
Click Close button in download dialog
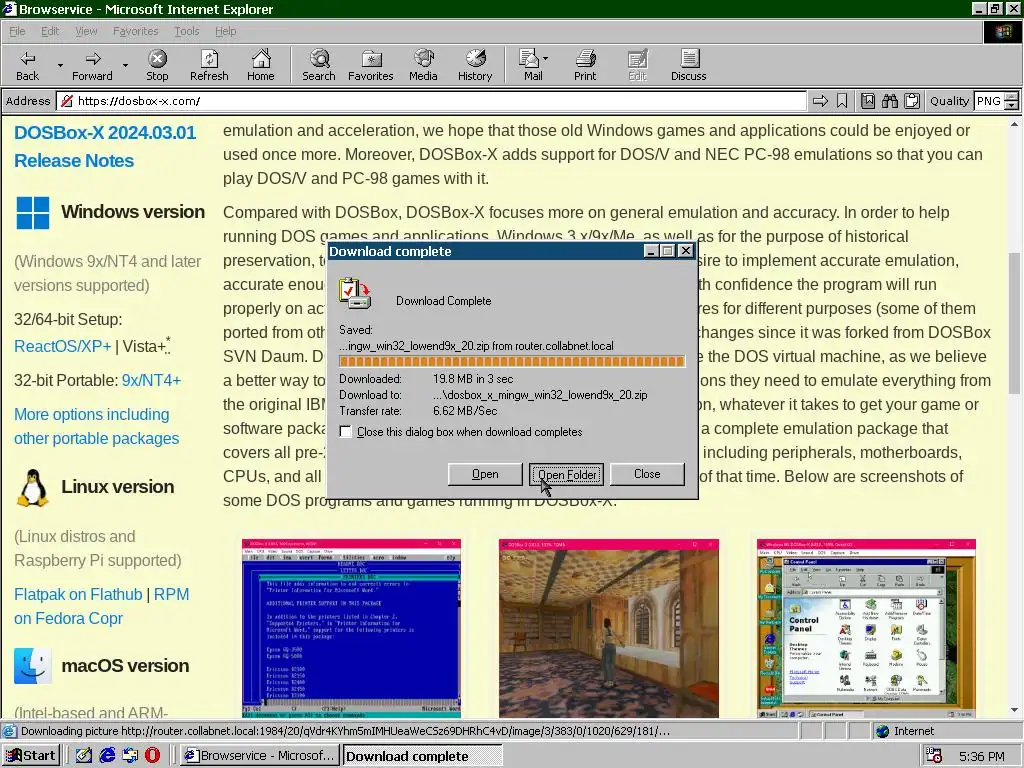[x=647, y=474]
